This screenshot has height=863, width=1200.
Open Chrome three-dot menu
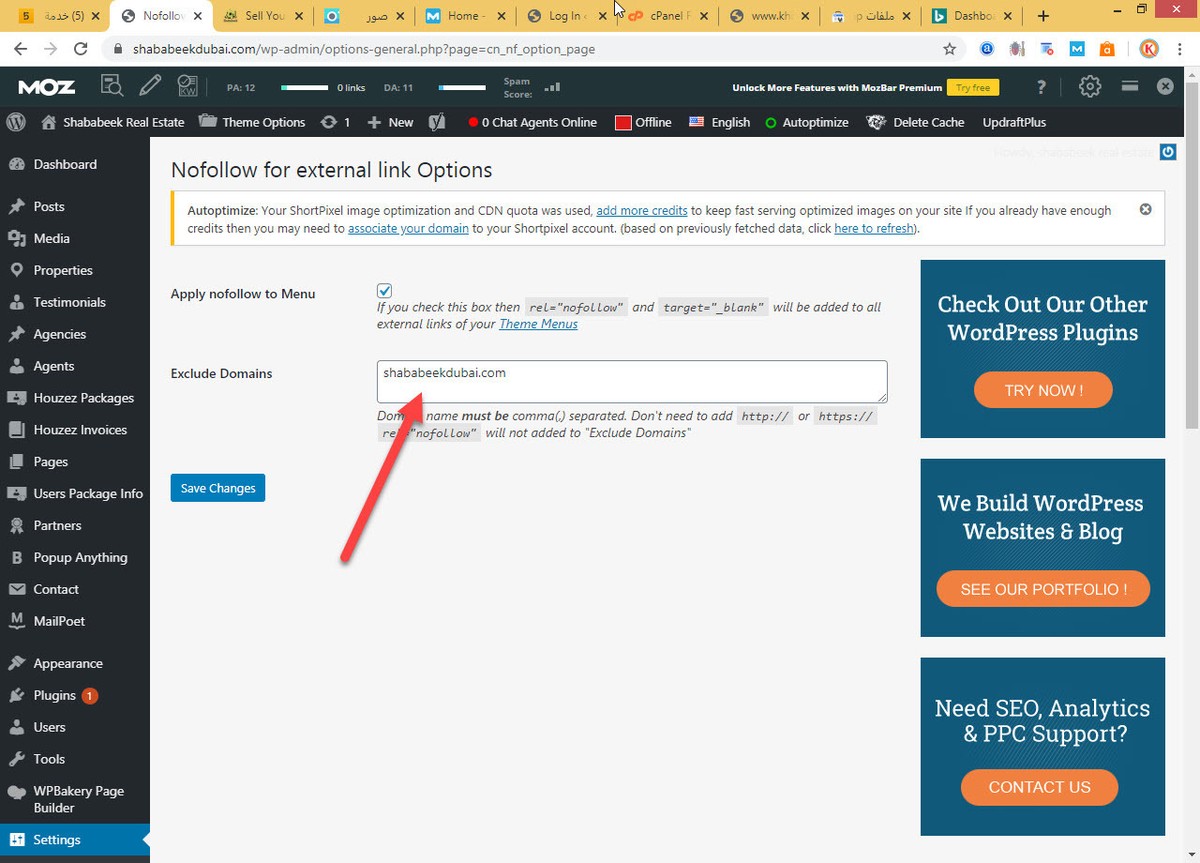click(1182, 48)
